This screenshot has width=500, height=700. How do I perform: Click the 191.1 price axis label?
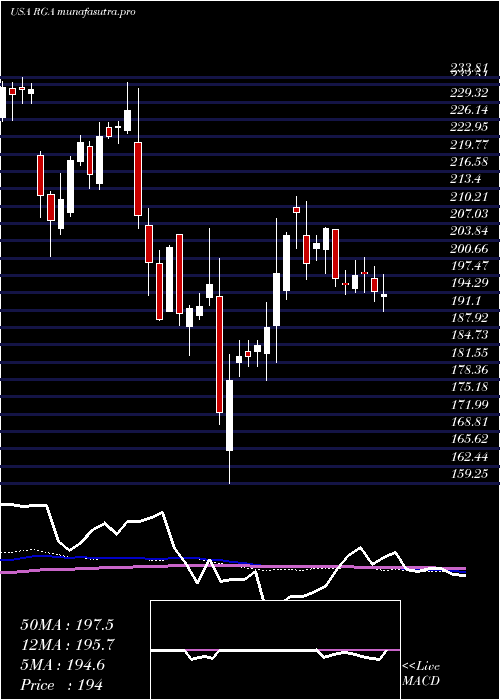(466, 301)
